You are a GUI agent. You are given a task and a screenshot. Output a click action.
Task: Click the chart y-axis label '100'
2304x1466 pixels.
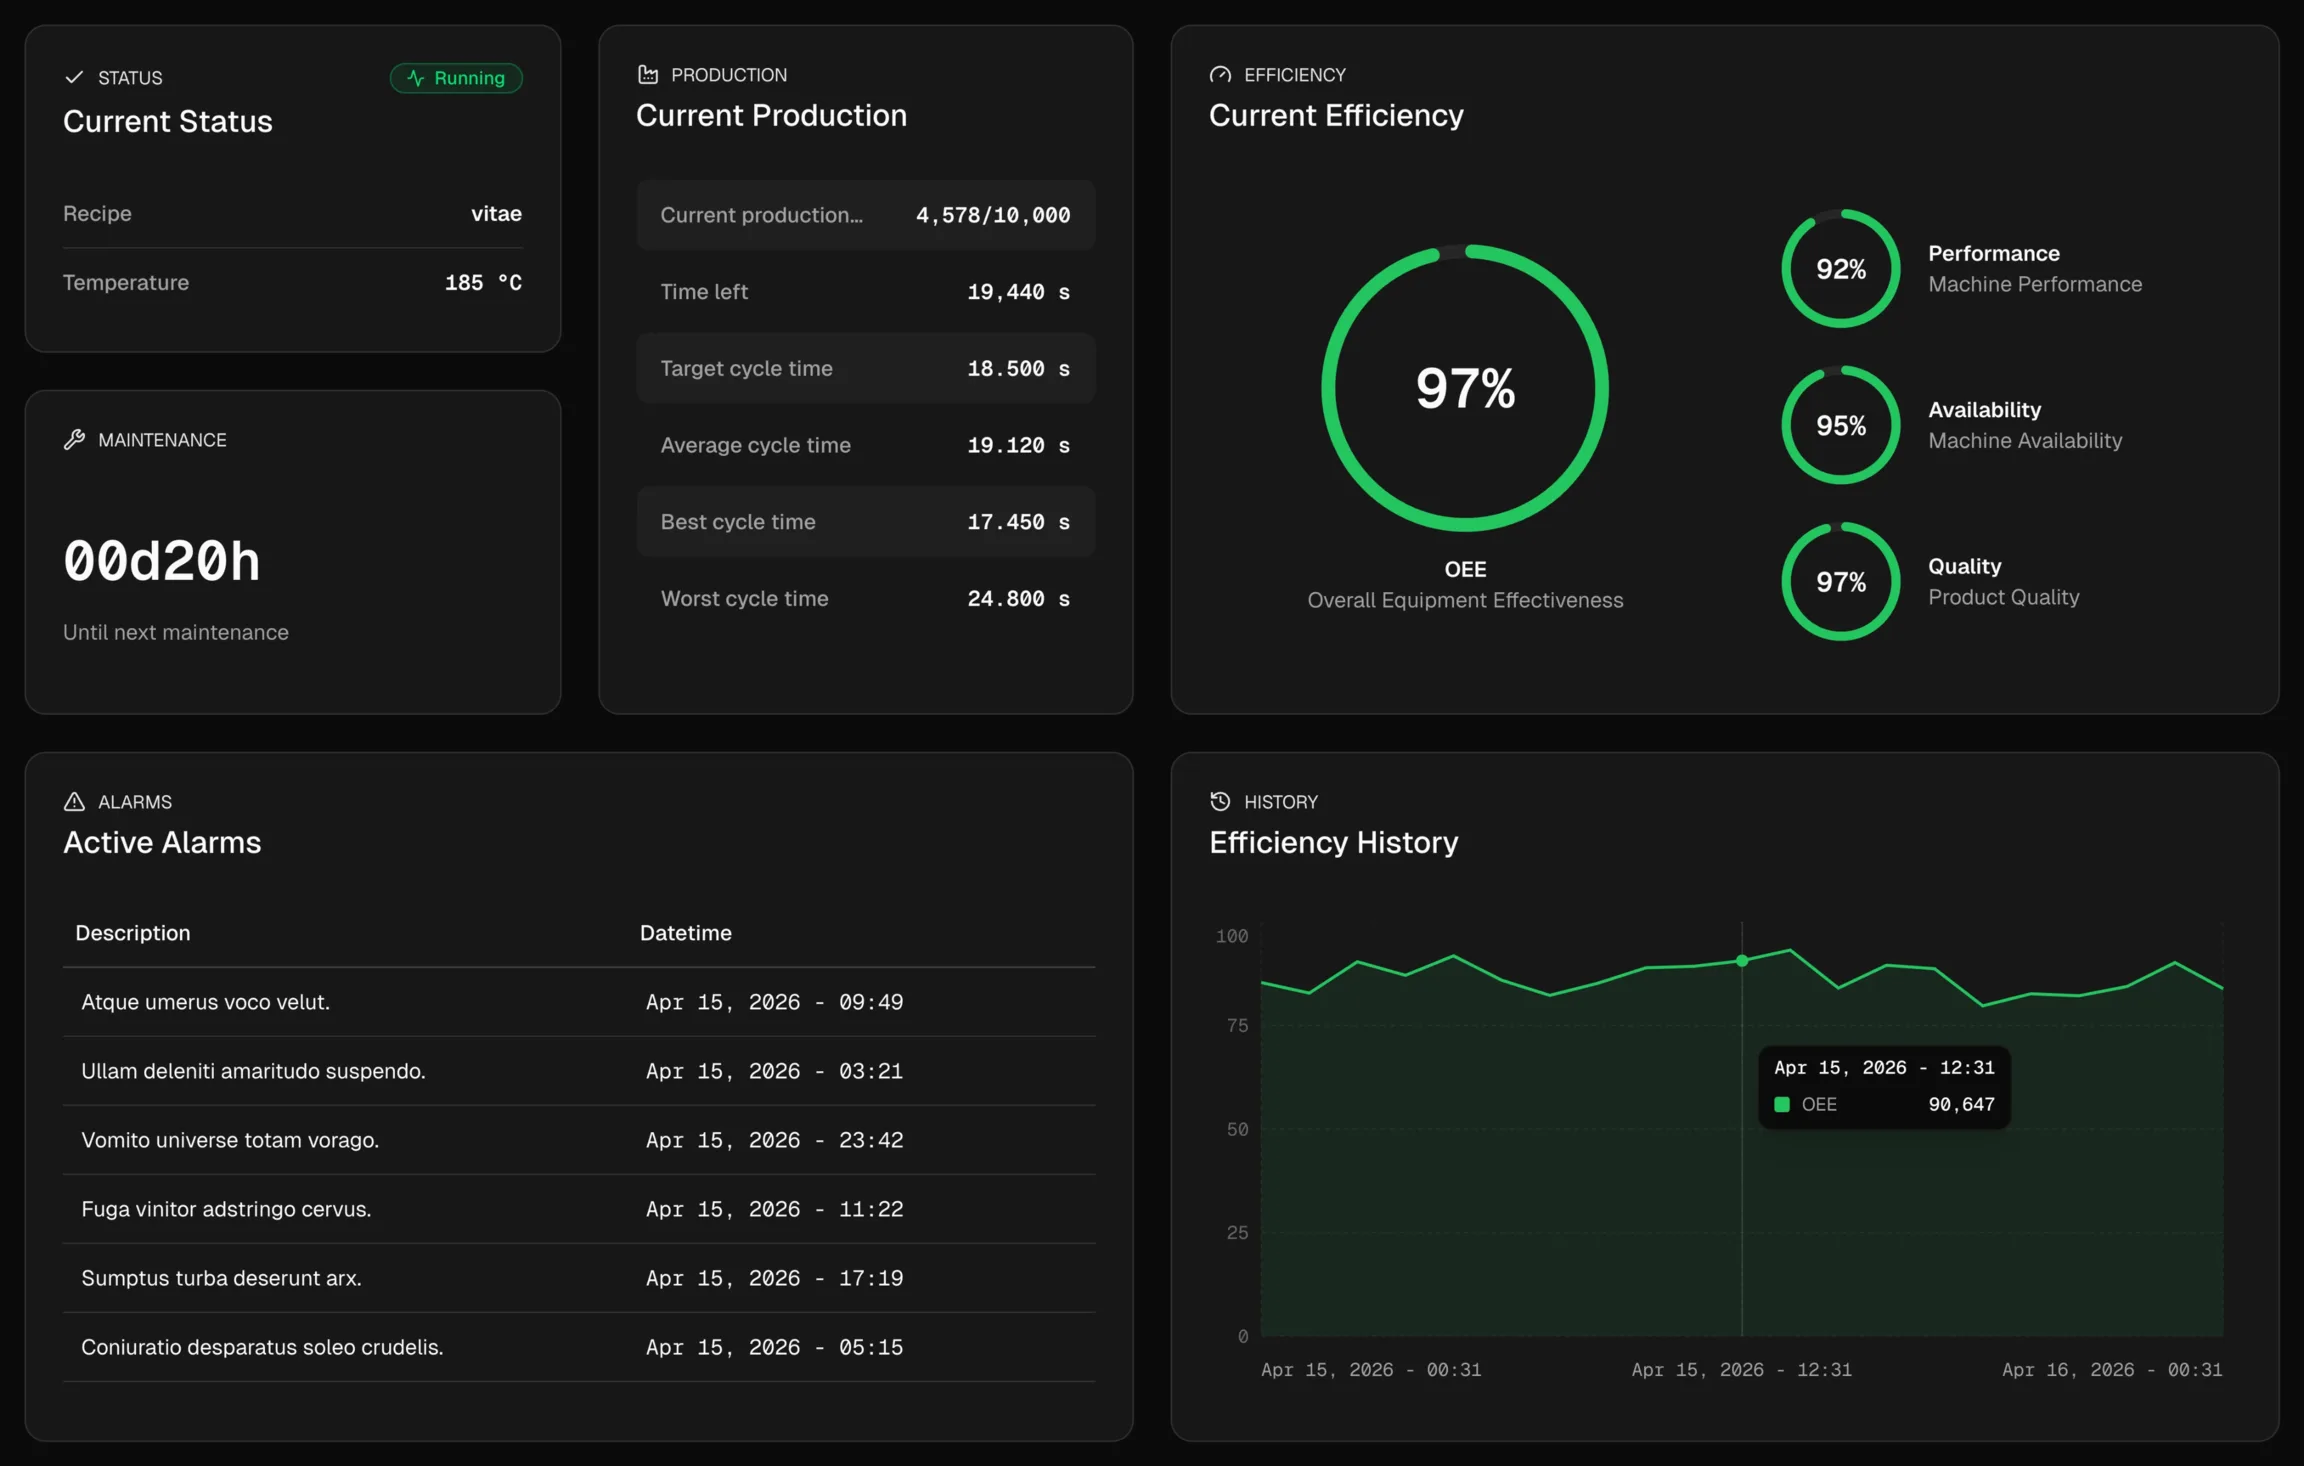[1232, 936]
